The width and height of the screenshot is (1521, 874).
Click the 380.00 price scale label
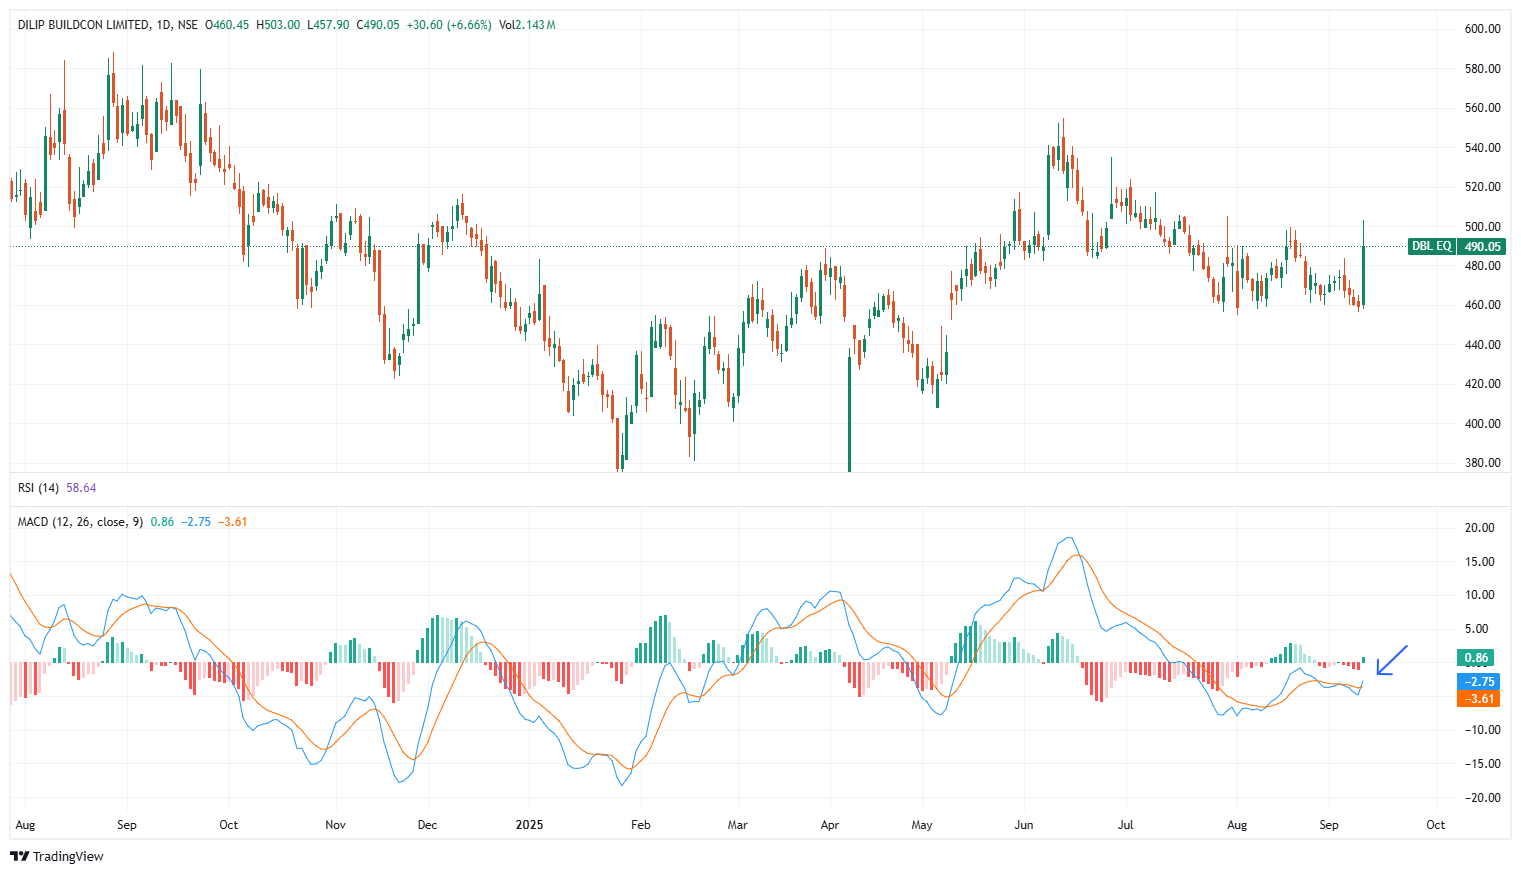click(x=1483, y=463)
